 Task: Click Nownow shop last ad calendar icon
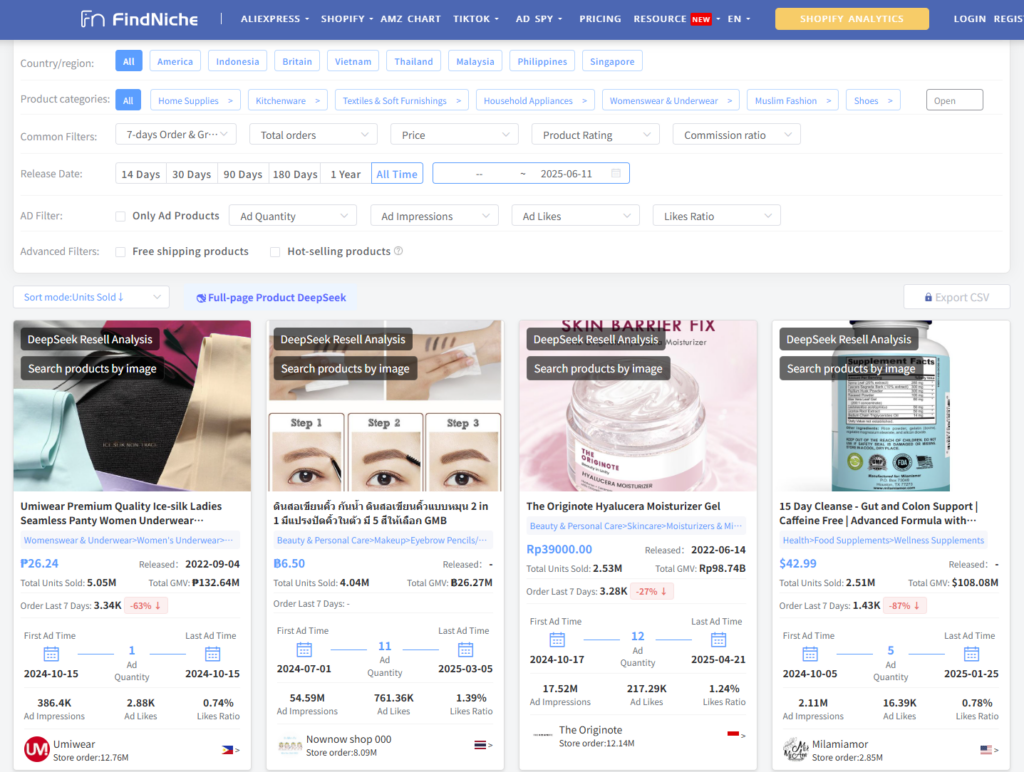[465, 649]
